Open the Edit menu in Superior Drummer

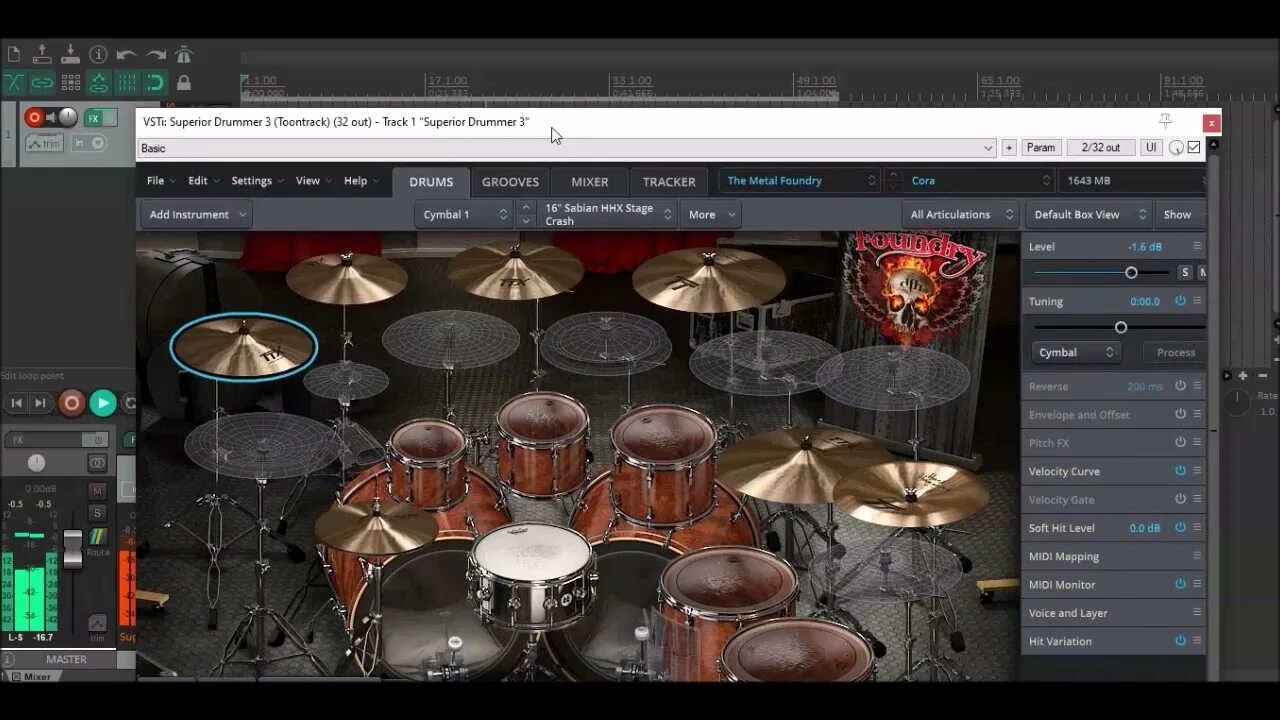tap(203, 181)
